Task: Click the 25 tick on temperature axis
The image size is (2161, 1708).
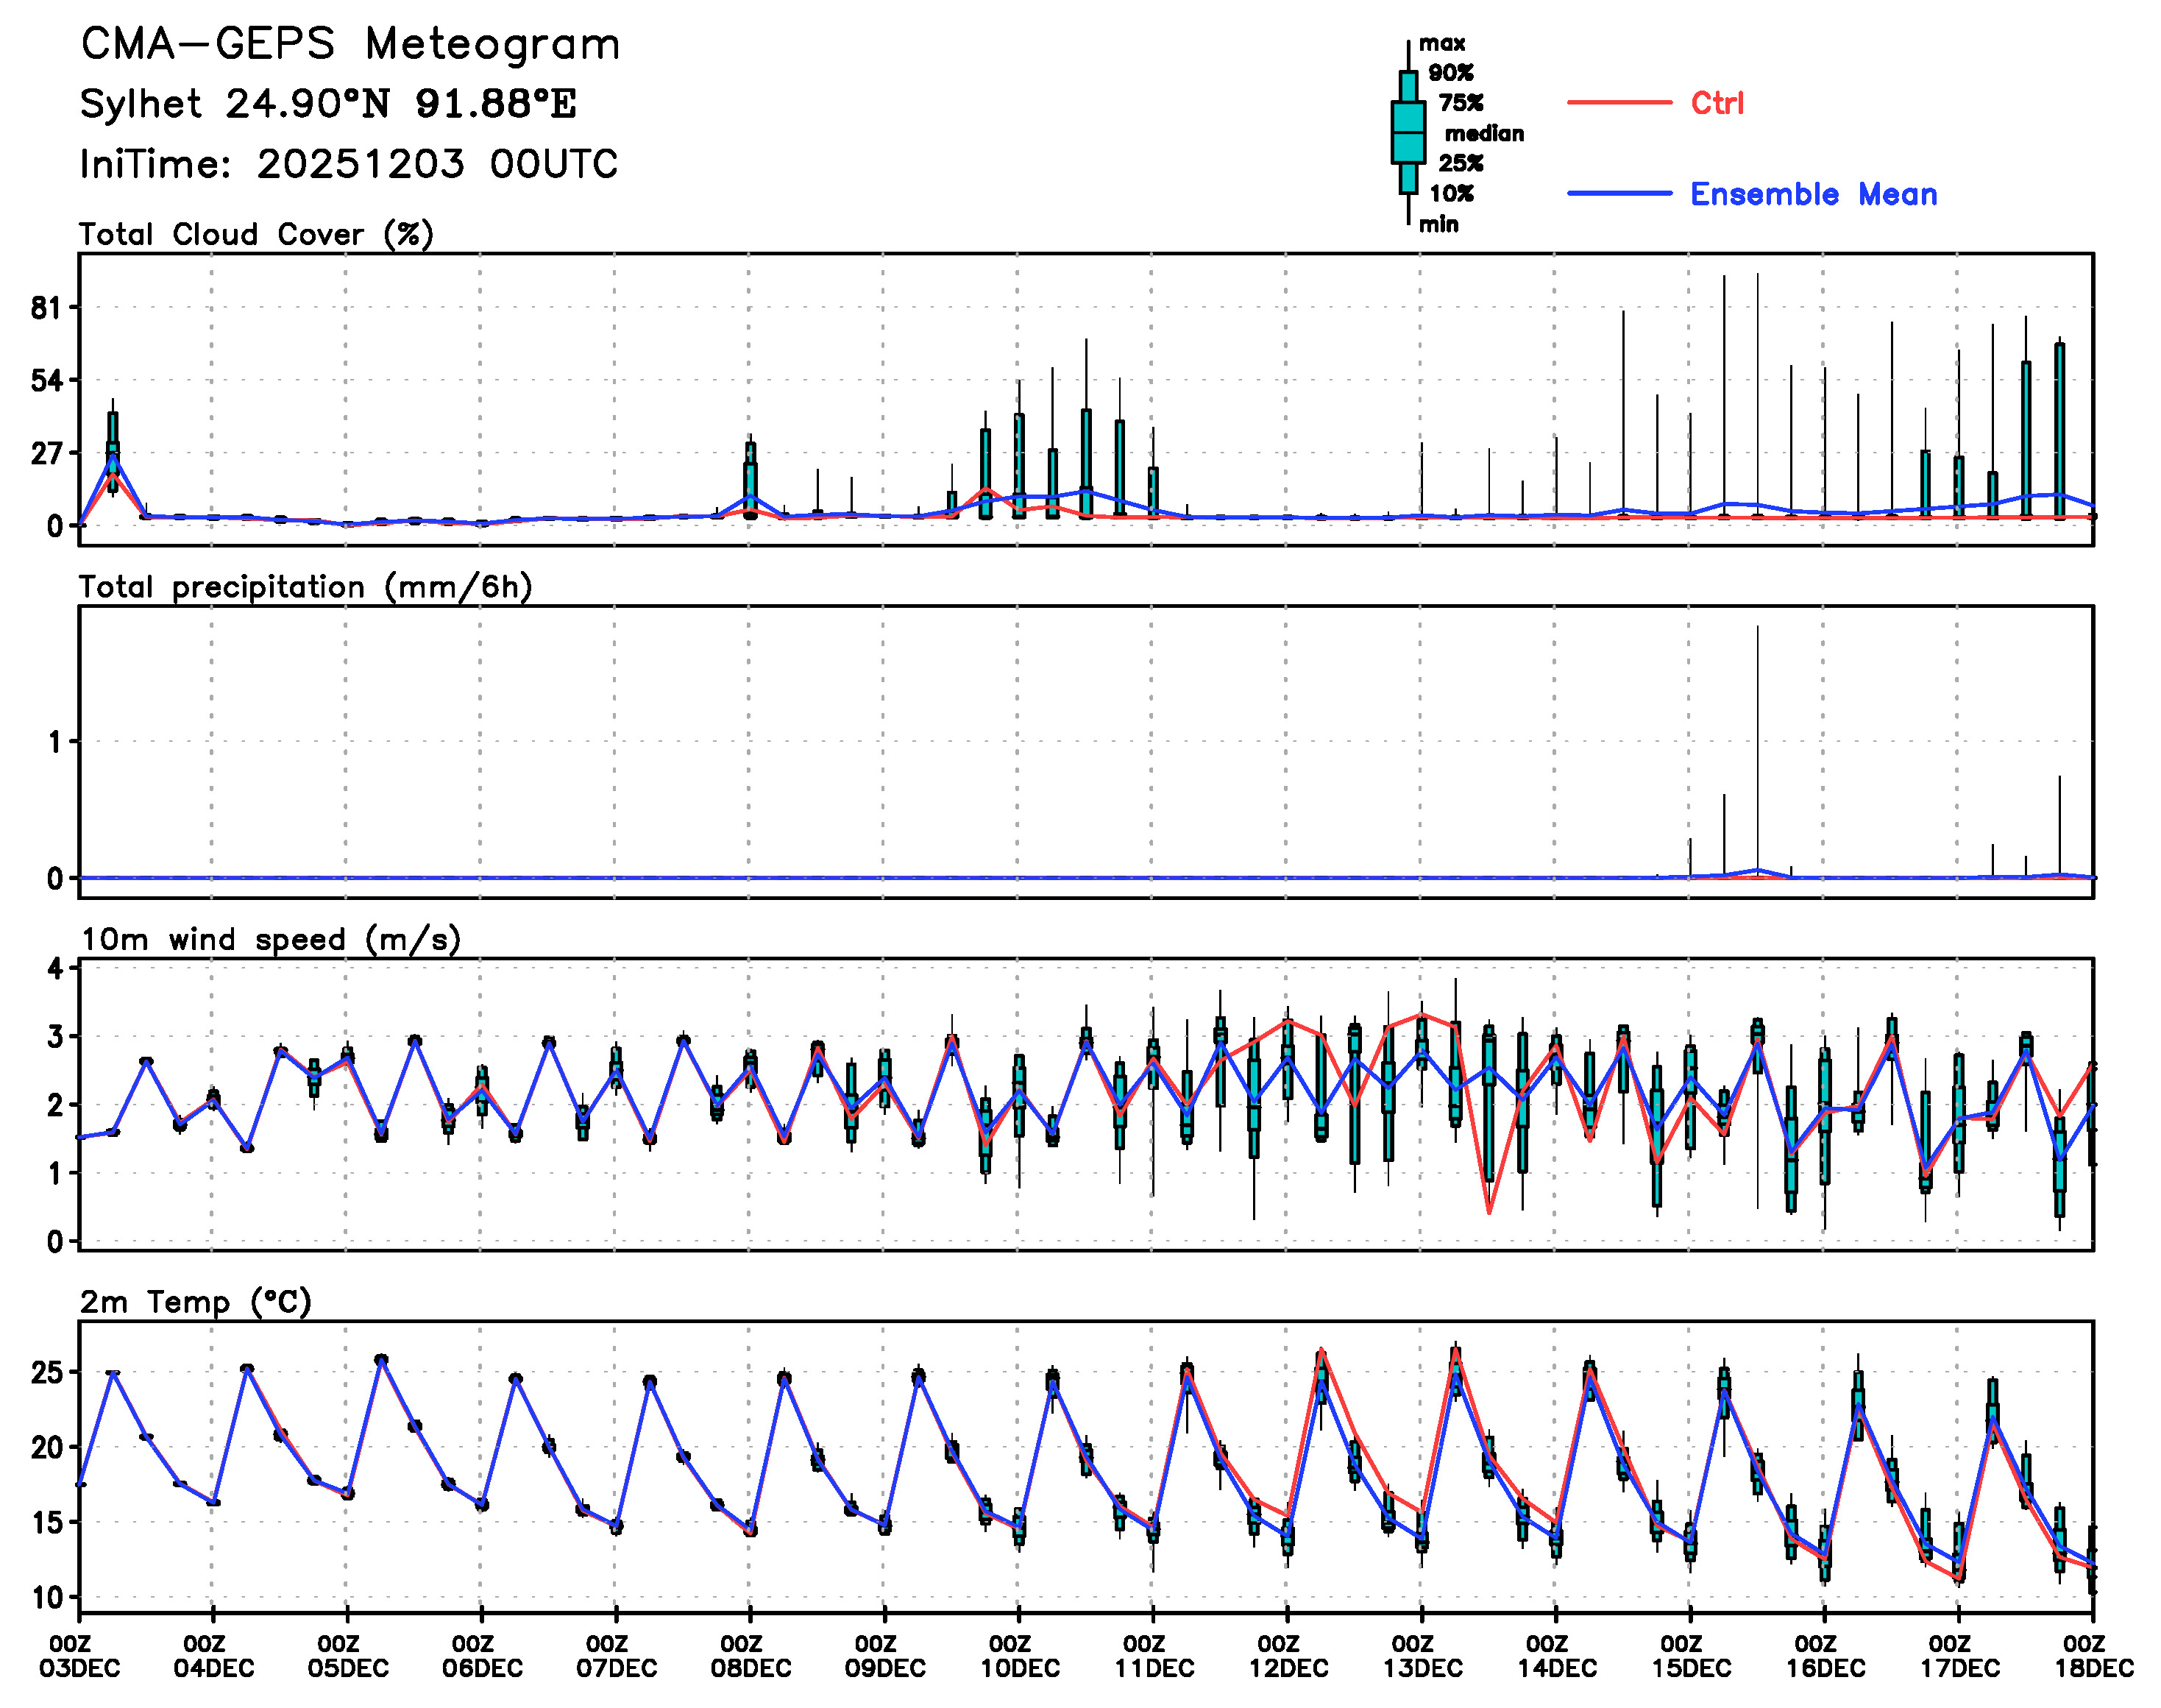Action: [x=46, y=1372]
